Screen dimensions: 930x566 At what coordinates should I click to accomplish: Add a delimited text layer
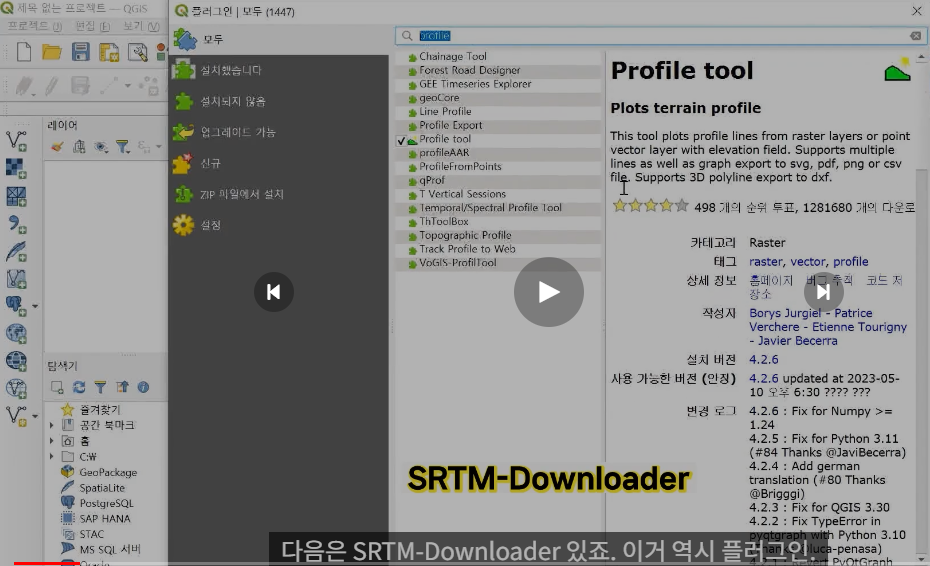point(16,224)
